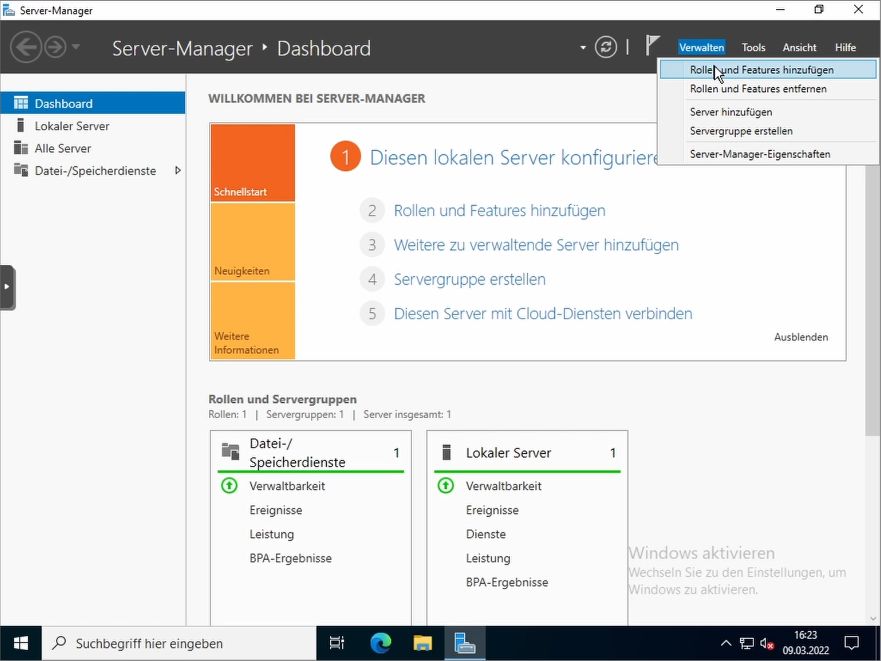Select the Weitere Informationen tile
This screenshot has height=661, width=881.
tap(253, 320)
